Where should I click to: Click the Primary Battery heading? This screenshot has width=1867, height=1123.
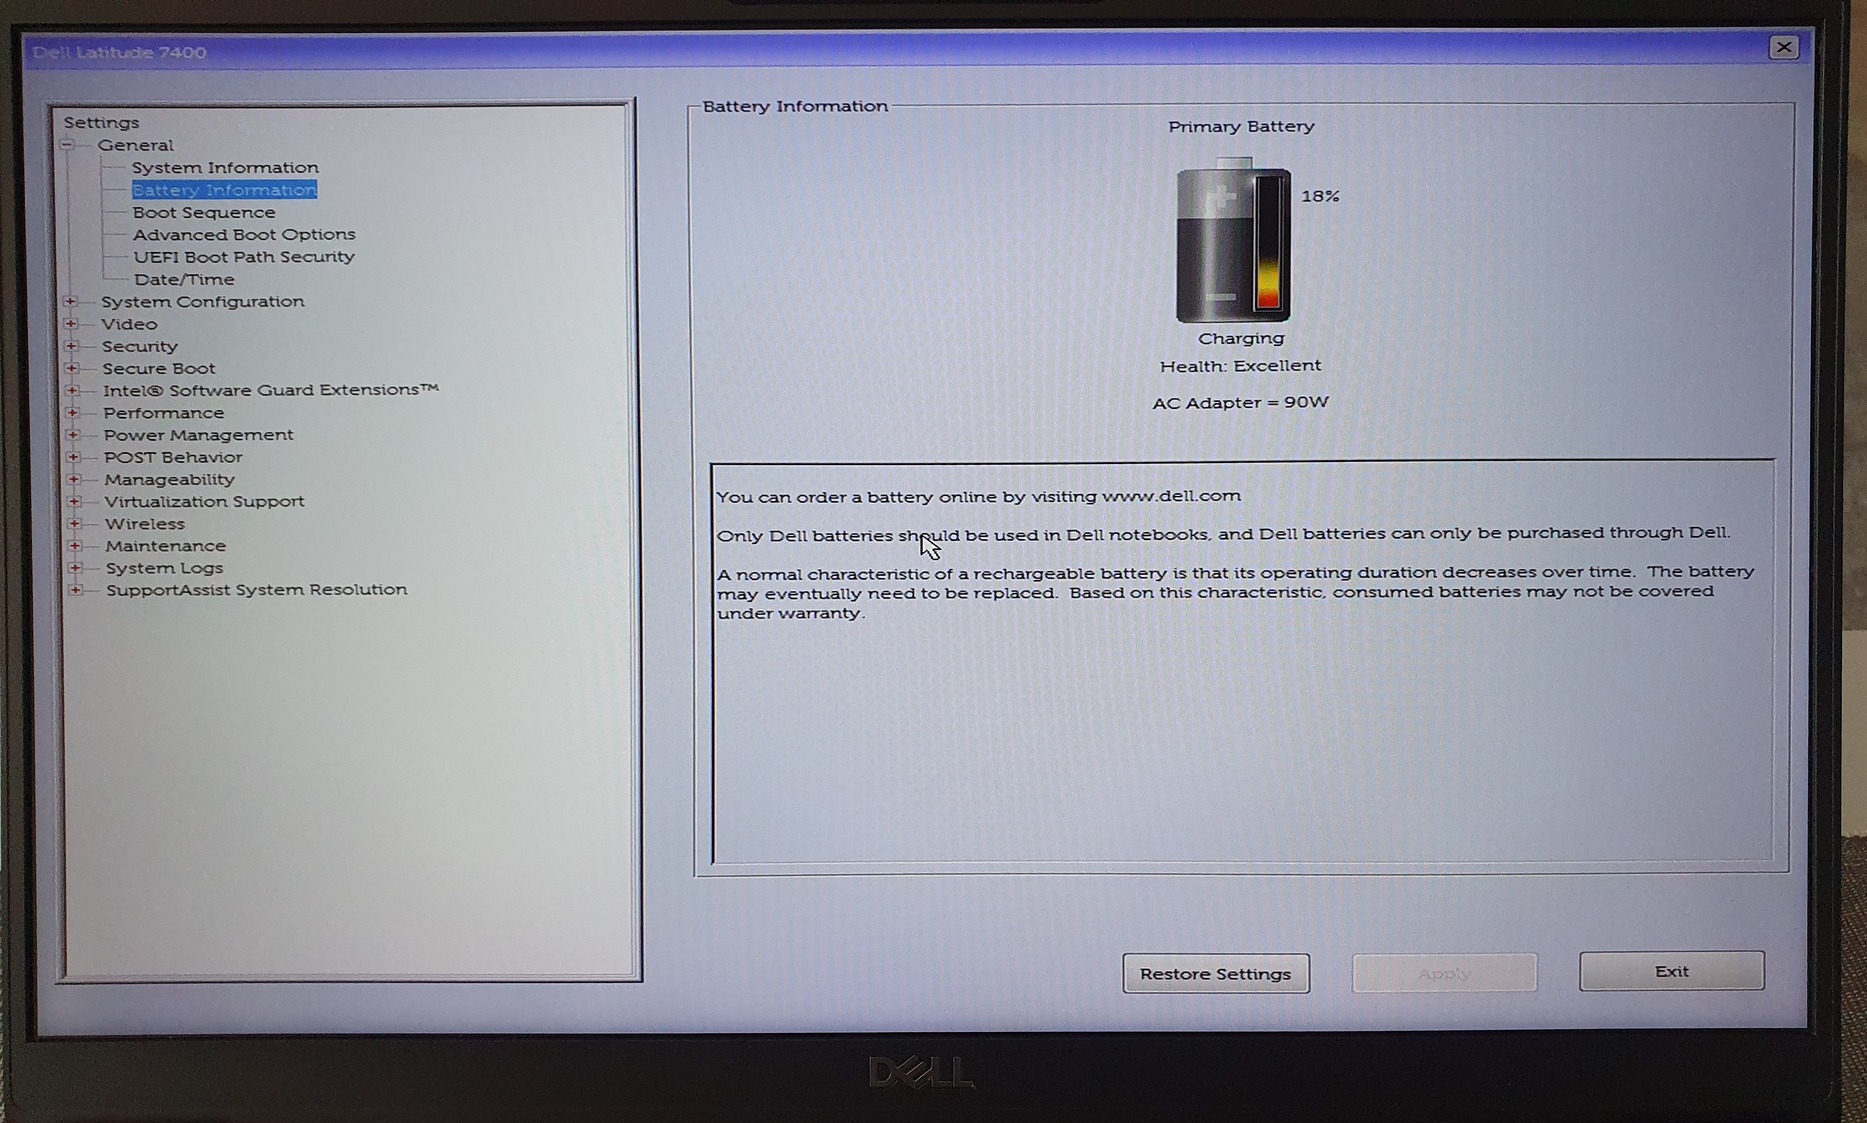[x=1241, y=126]
